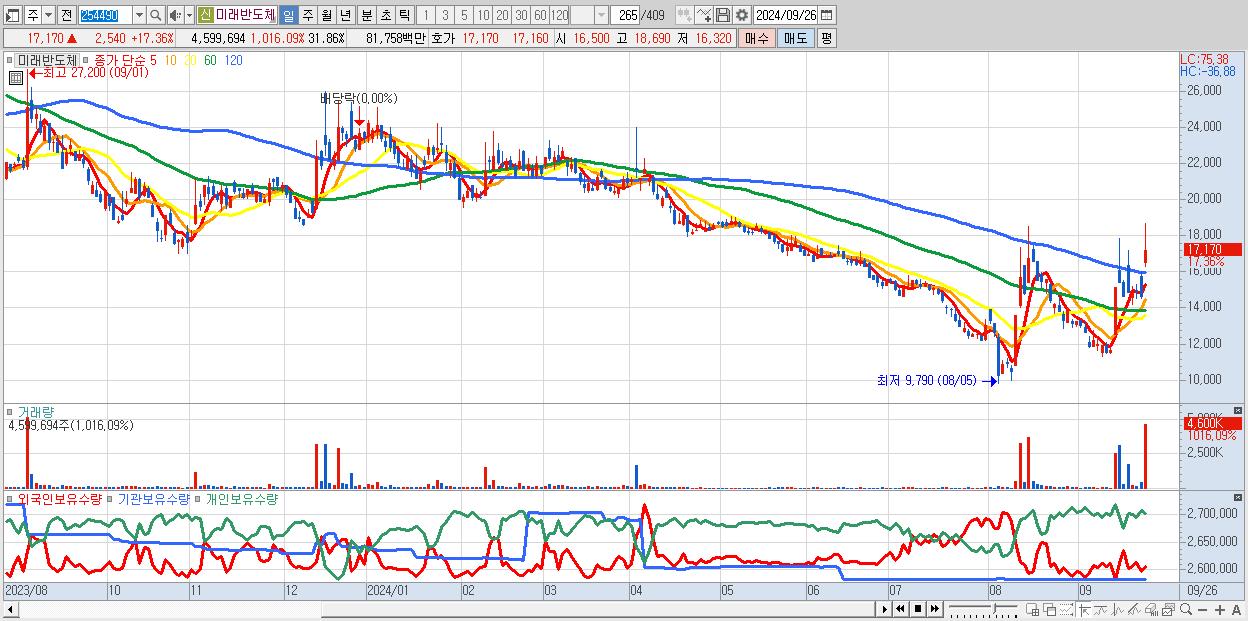Click the trend line indicator icon
The image size is (1248, 621).
[1101, 609]
